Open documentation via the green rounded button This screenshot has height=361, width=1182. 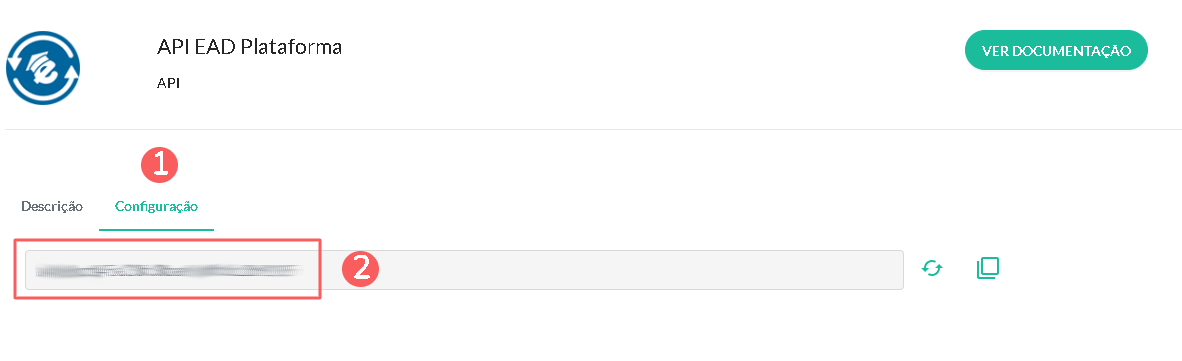(x=1056, y=50)
